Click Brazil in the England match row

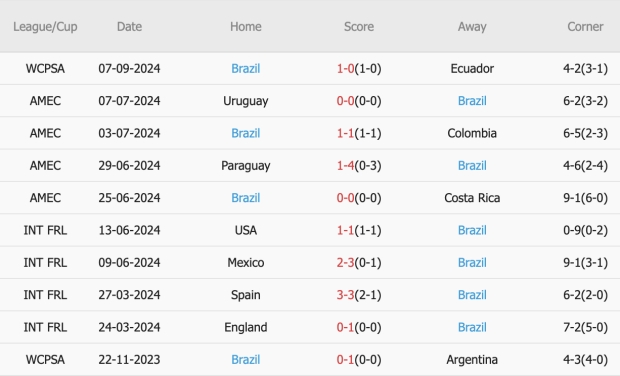[x=472, y=327]
